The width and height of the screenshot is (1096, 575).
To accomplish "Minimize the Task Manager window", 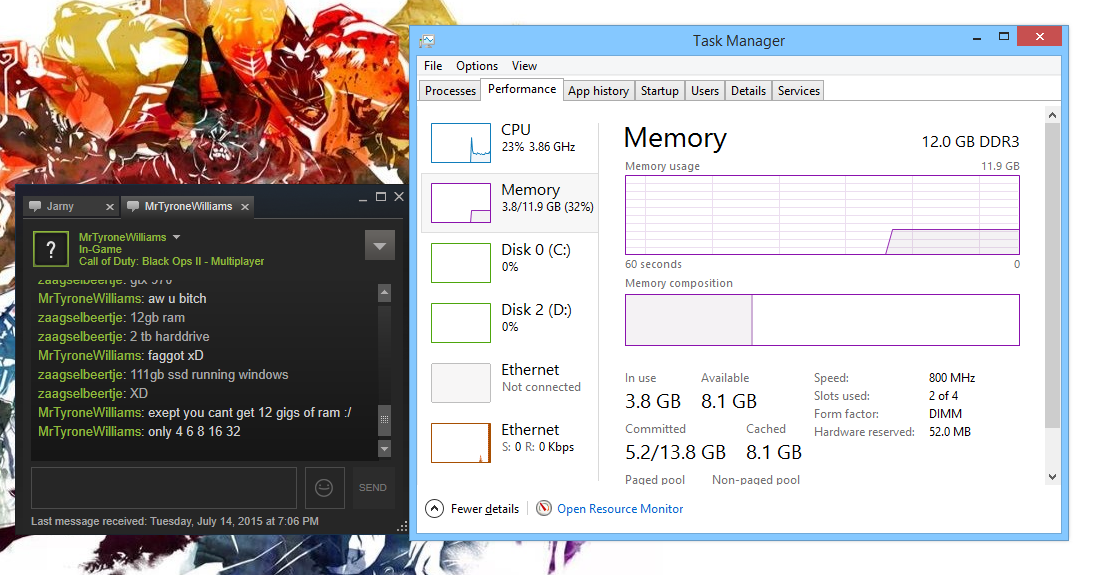I will click(976, 37).
